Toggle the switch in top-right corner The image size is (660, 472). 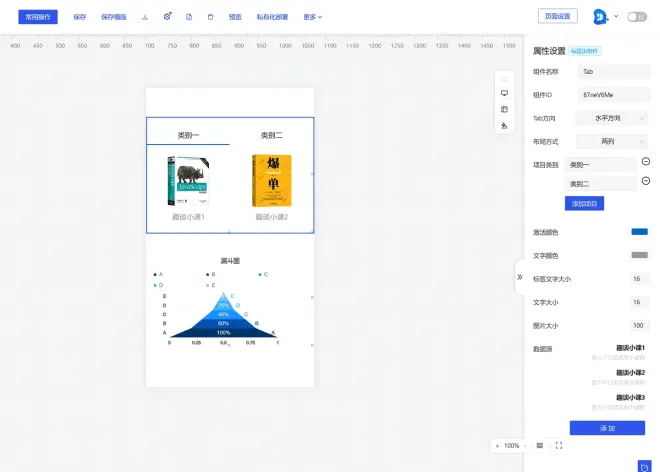(636, 17)
